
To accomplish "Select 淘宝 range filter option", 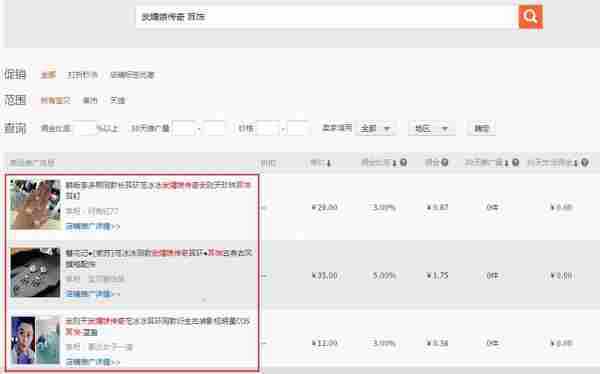I will coord(90,100).
